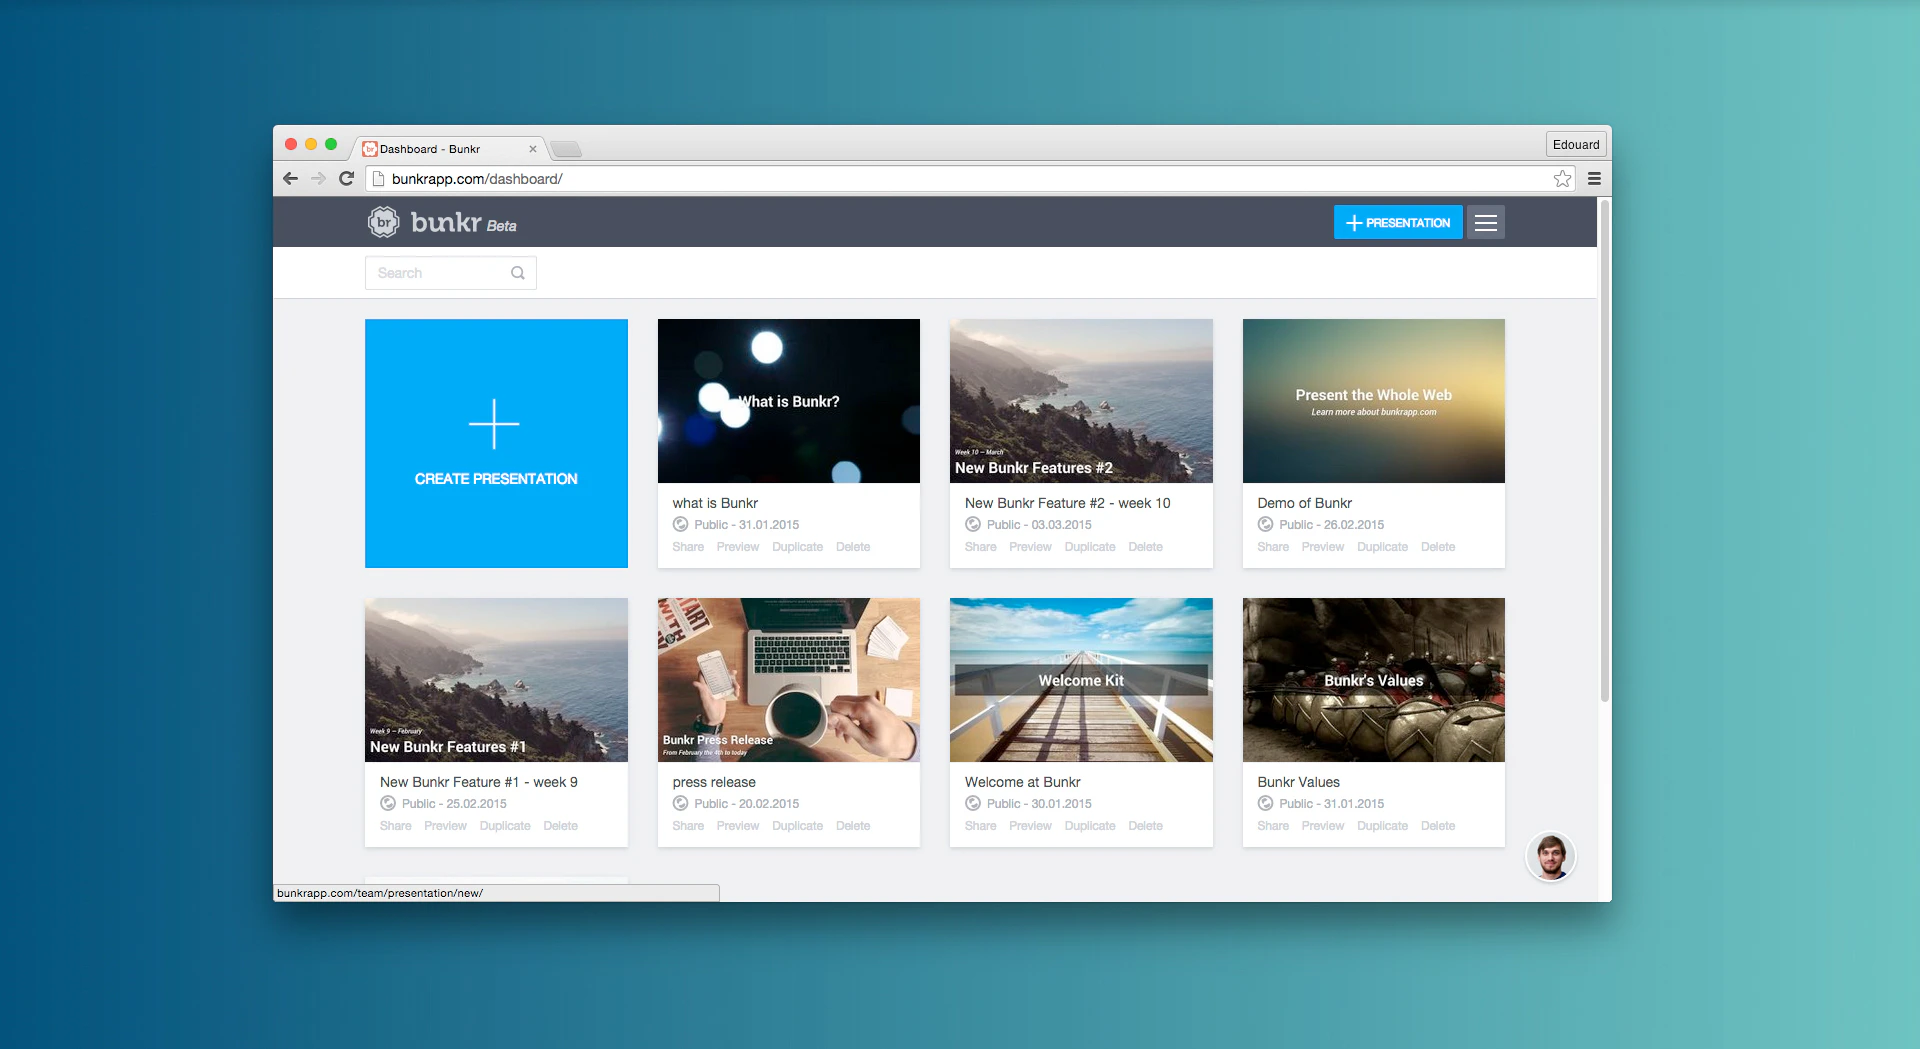The height and width of the screenshot is (1049, 1920).
Task: Open Chrome menu hamburger icon
Action: (1594, 179)
